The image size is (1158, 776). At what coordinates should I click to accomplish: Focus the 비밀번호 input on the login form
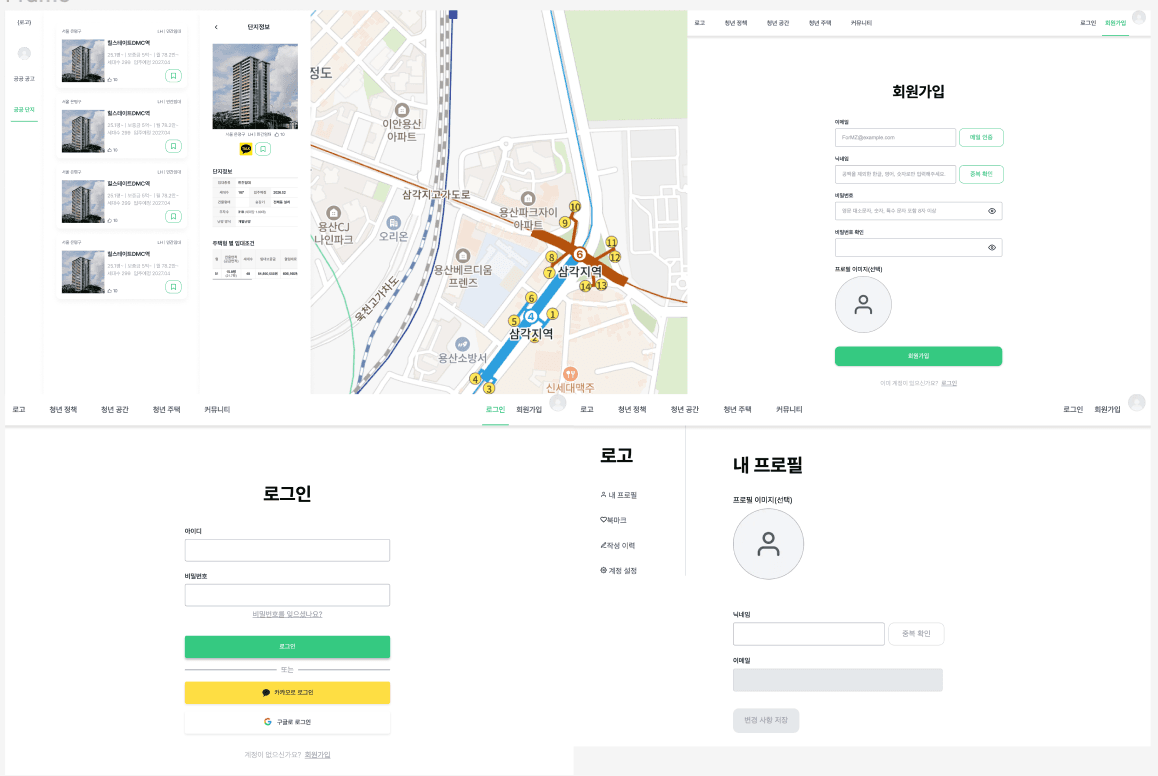pos(287,595)
